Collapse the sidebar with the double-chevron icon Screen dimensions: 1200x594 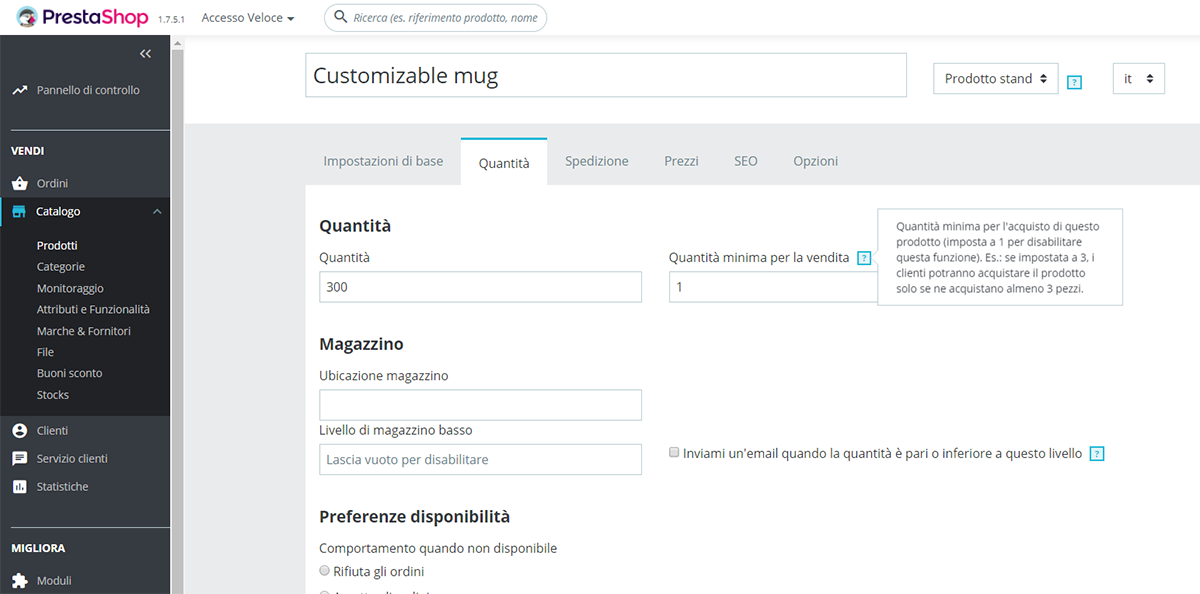[145, 53]
